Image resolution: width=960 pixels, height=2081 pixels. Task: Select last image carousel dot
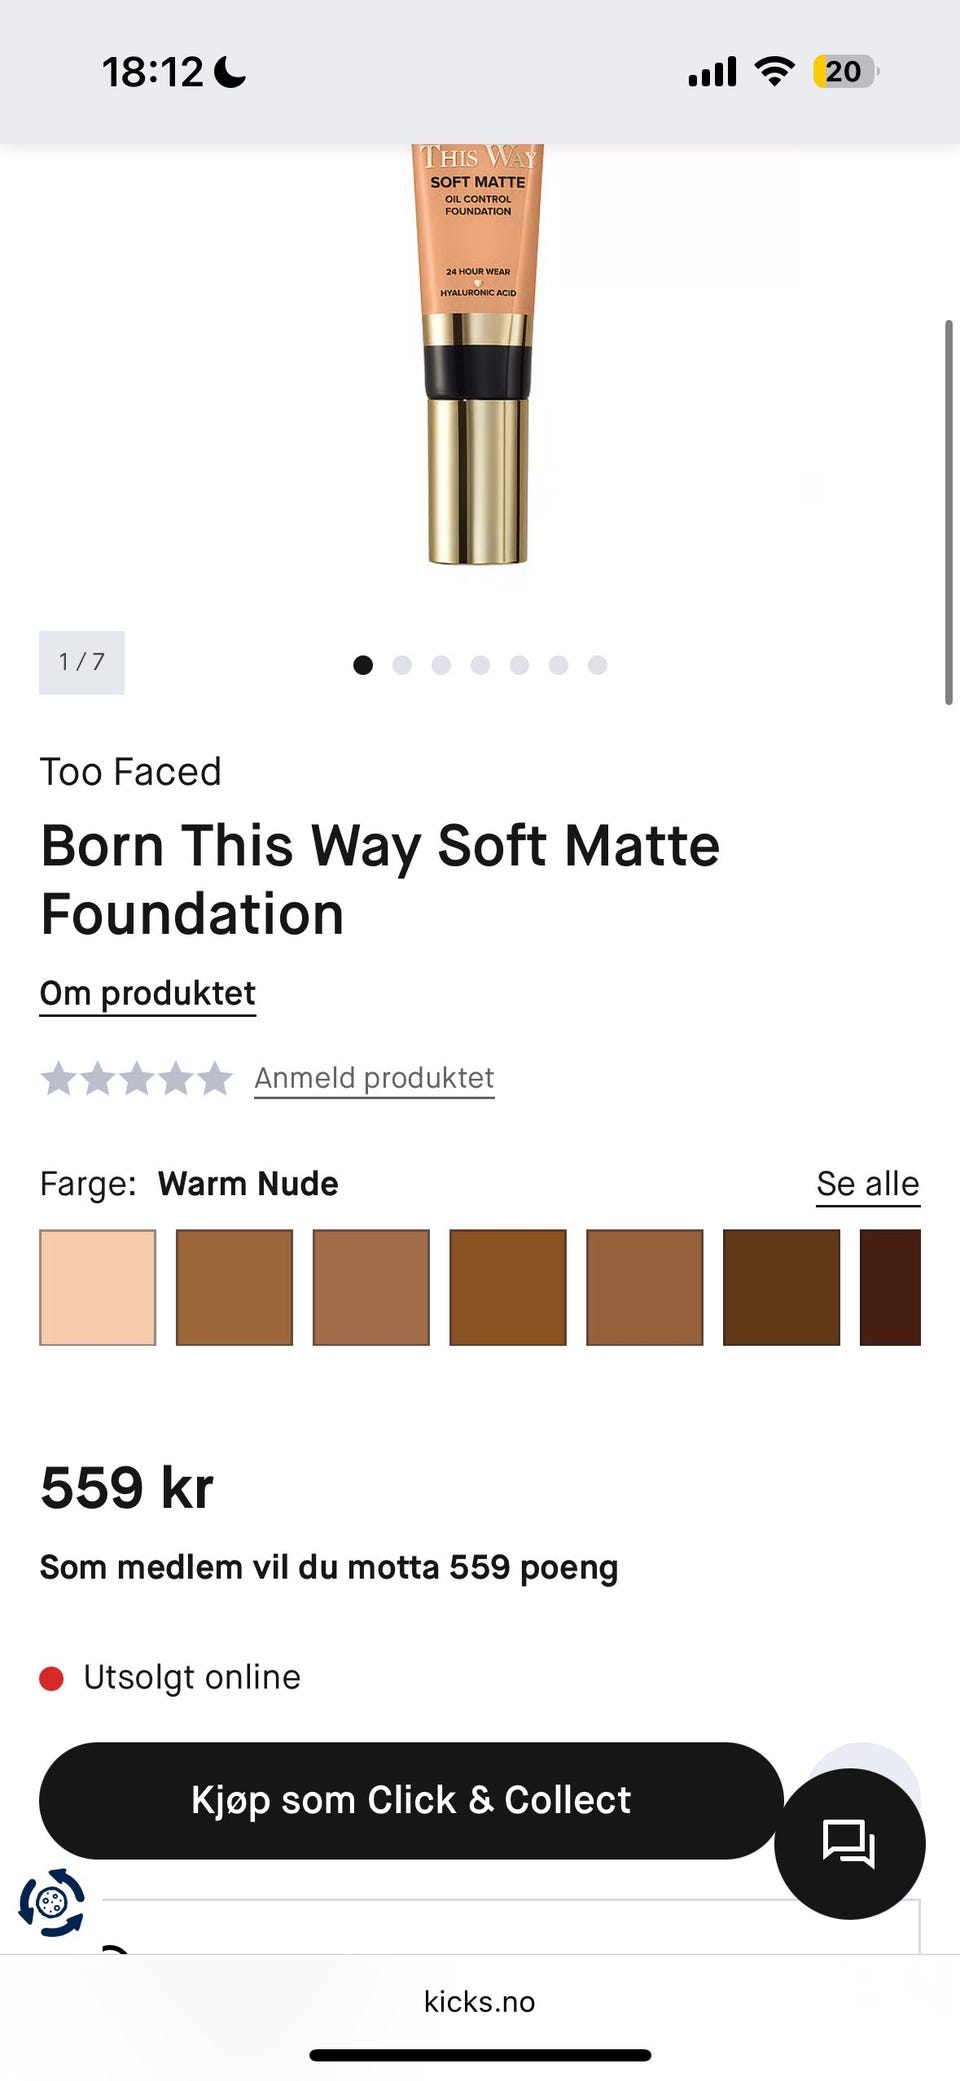(x=597, y=665)
